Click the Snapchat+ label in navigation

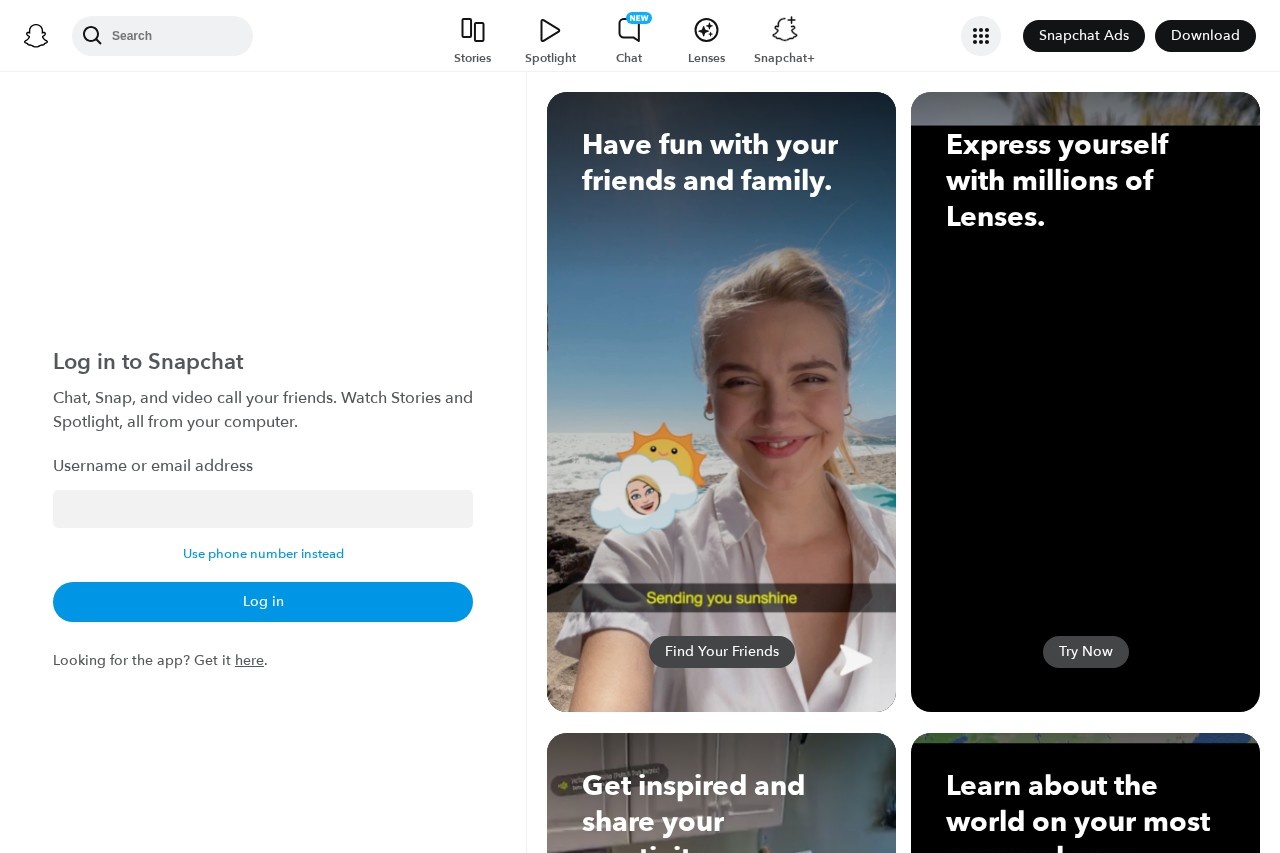coord(784,58)
